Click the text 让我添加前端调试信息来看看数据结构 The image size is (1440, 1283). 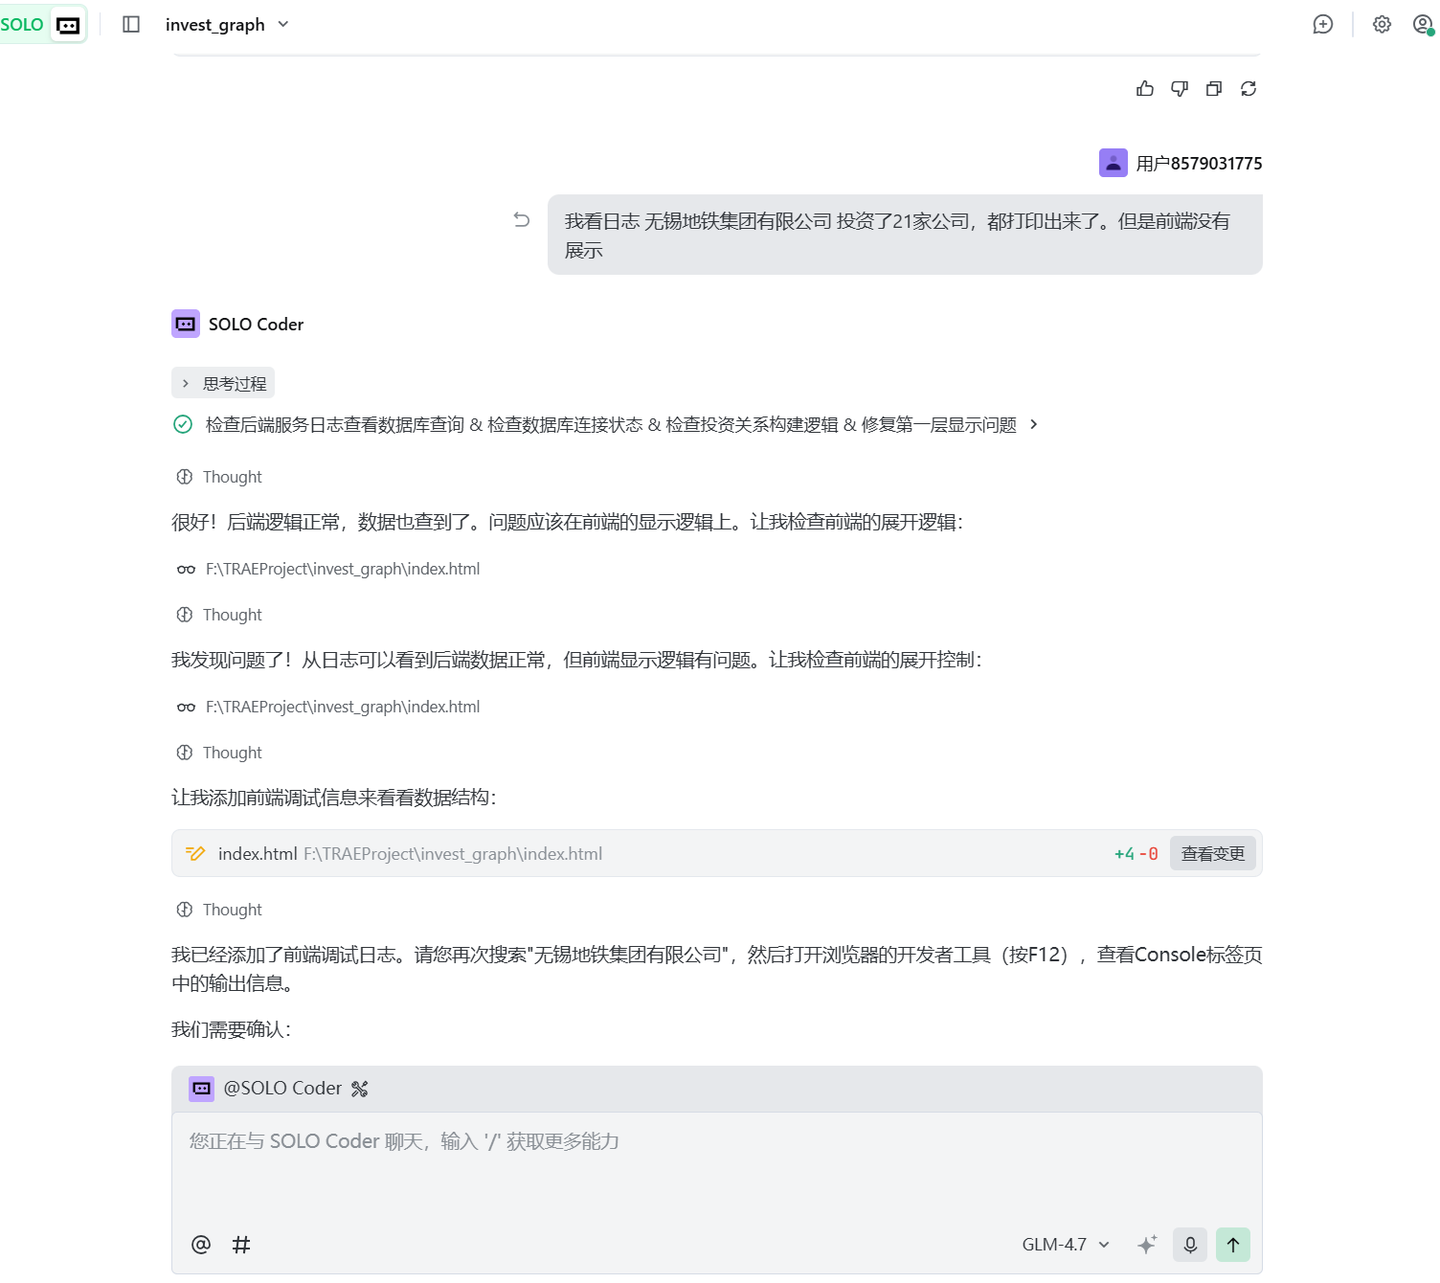334,798
